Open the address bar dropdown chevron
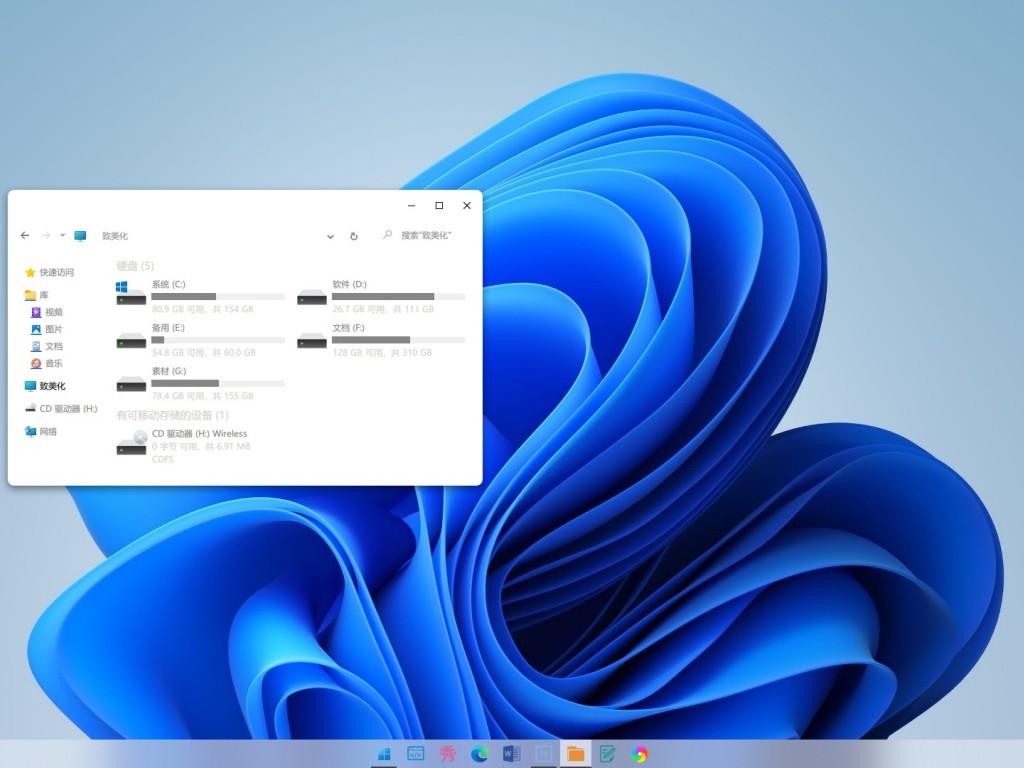 click(330, 236)
